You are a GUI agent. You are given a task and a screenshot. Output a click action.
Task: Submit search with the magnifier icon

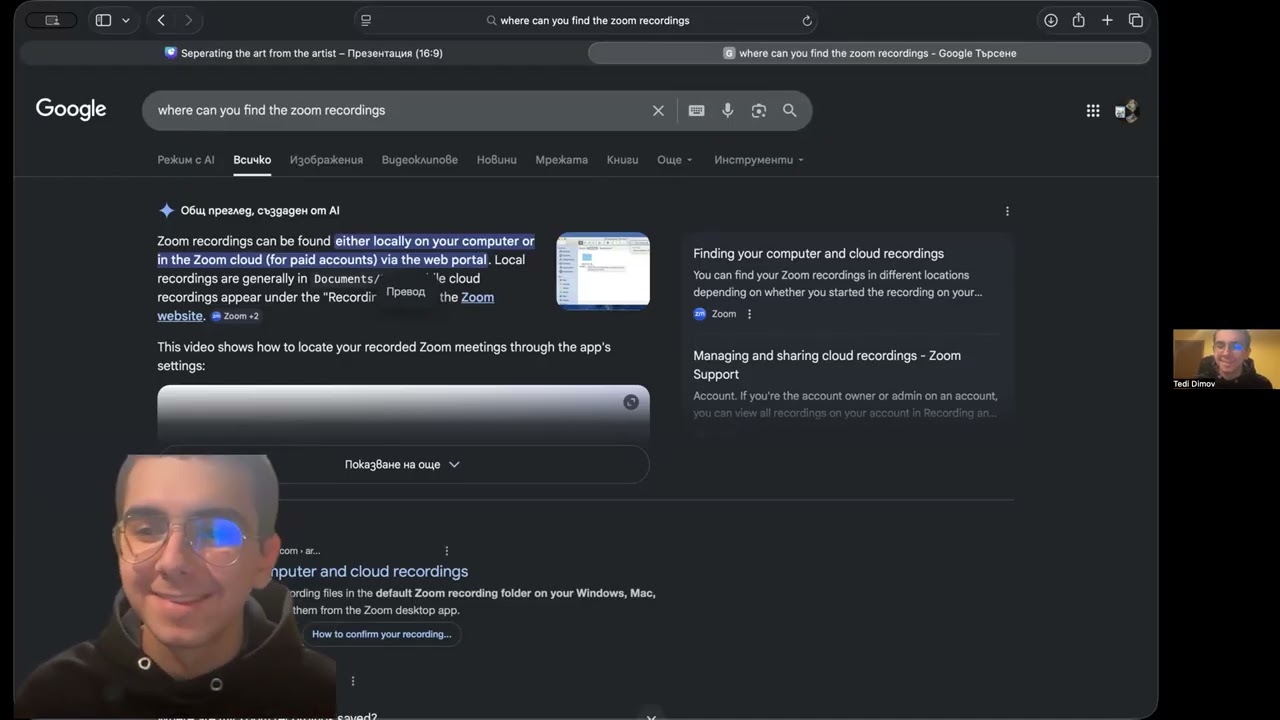click(790, 110)
